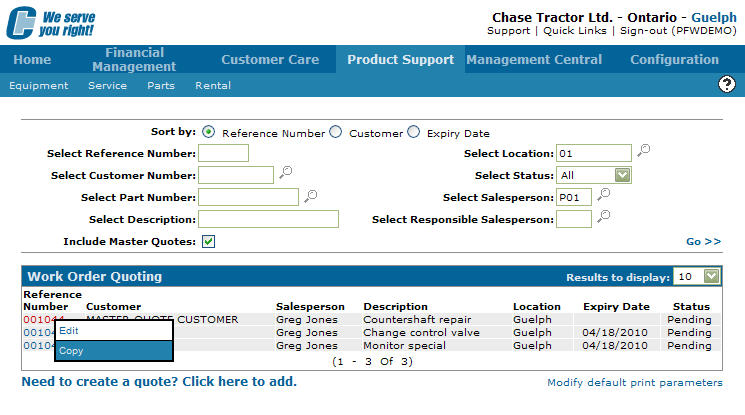Image resolution: width=745 pixels, height=415 pixels.
Task: Click the Go >> link
Action: tap(704, 241)
